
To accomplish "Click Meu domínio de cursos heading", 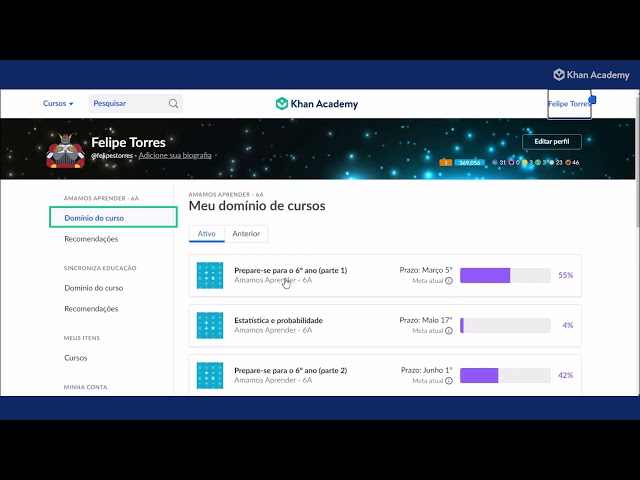I will click(257, 206).
